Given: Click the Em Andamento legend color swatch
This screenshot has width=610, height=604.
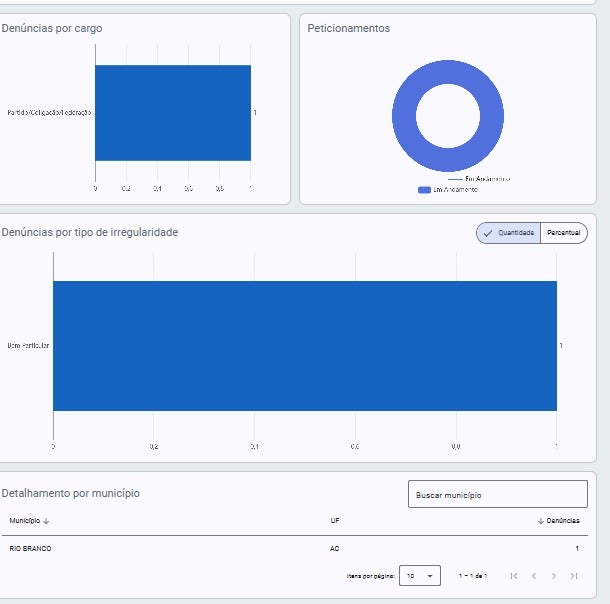Looking at the screenshot, I should [x=424, y=190].
